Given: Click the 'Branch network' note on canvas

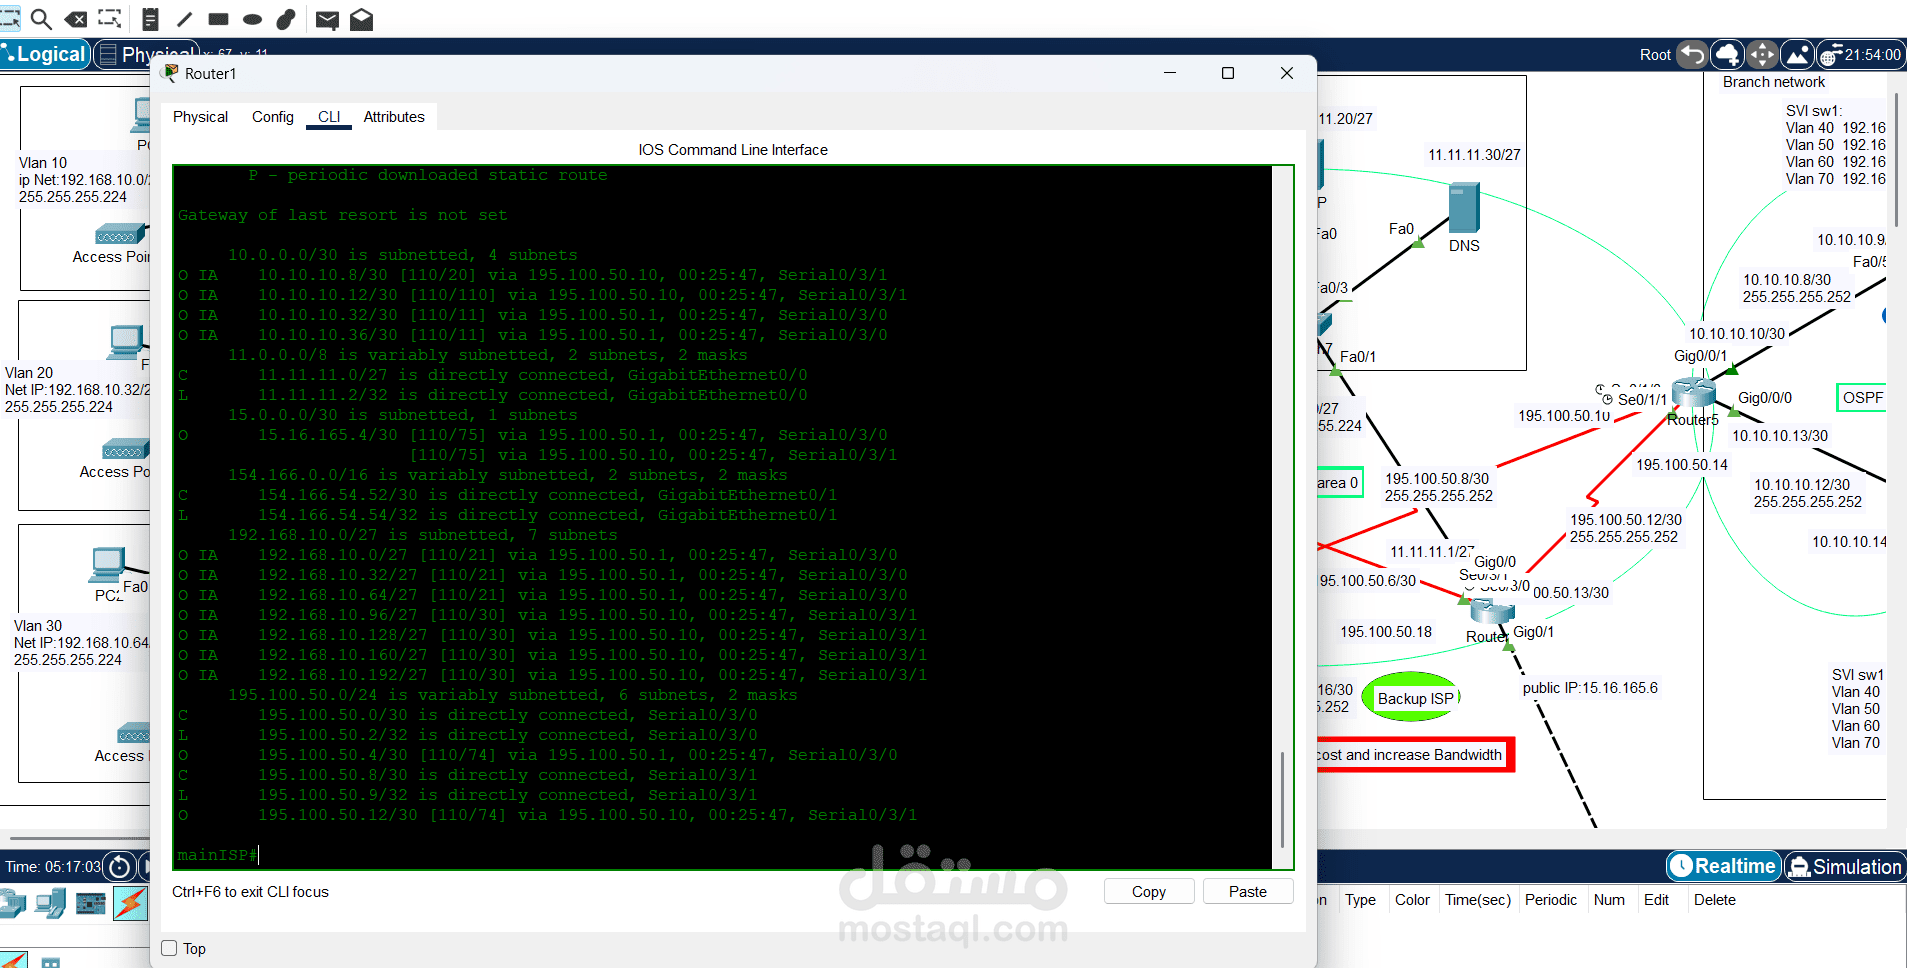Looking at the screenshot, I should (x=1773, y=82).
